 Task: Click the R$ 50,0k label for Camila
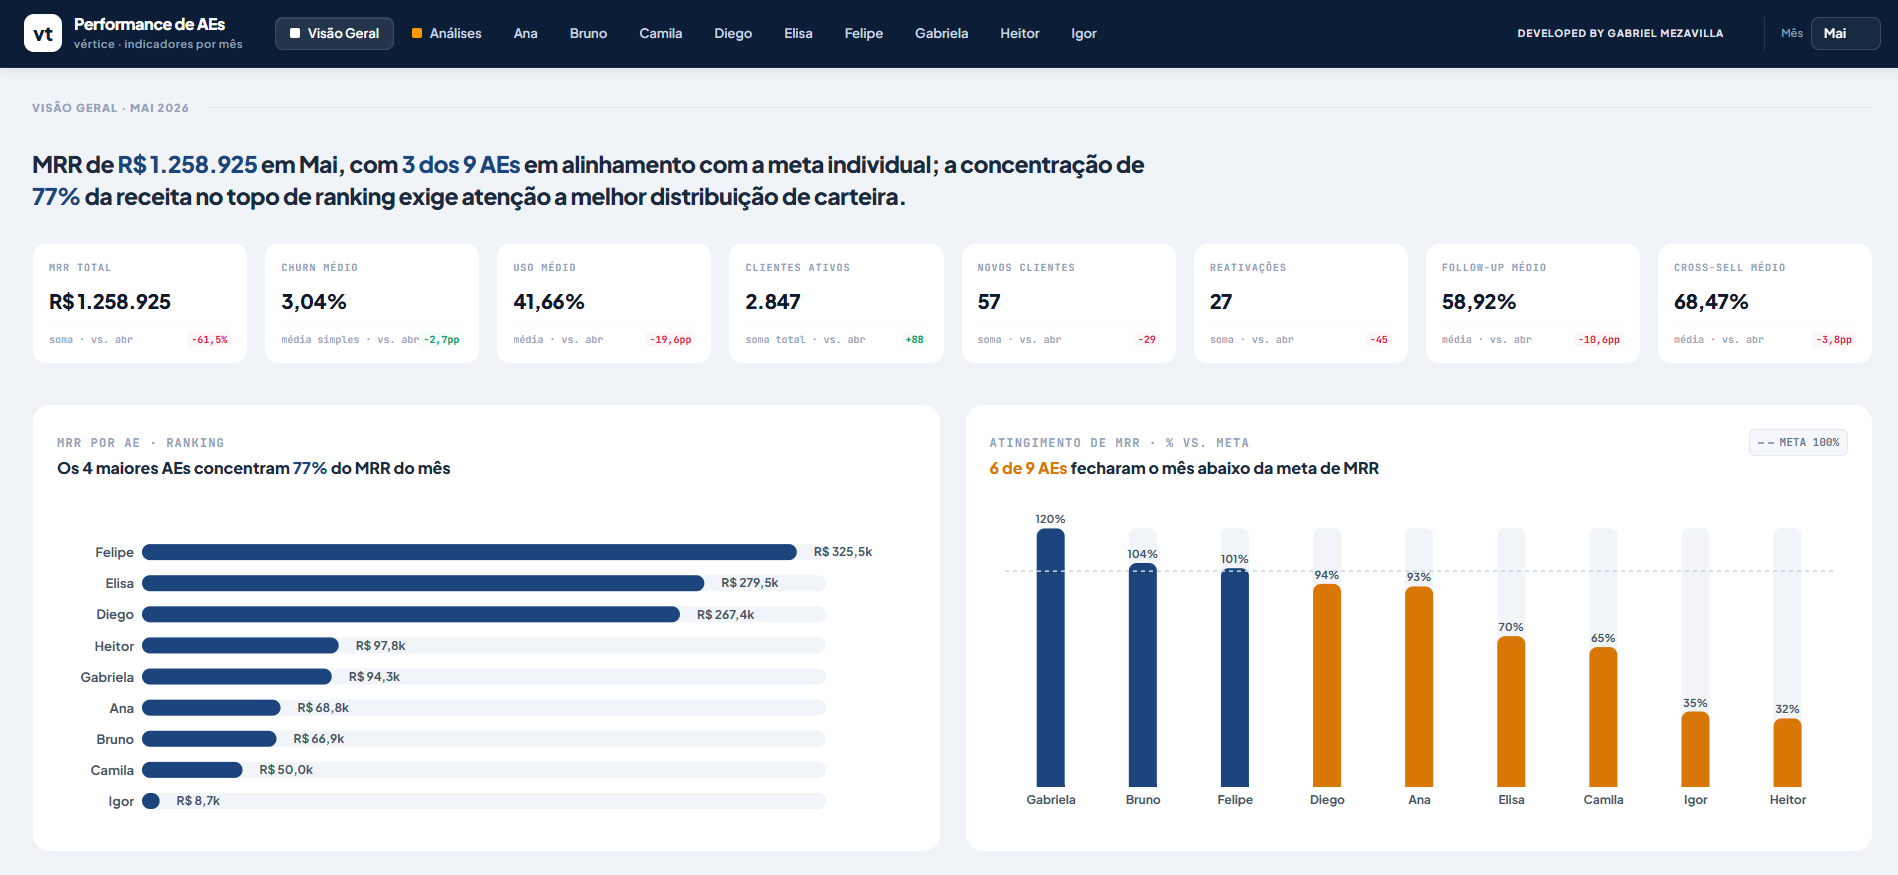click(x=286, y=770)
